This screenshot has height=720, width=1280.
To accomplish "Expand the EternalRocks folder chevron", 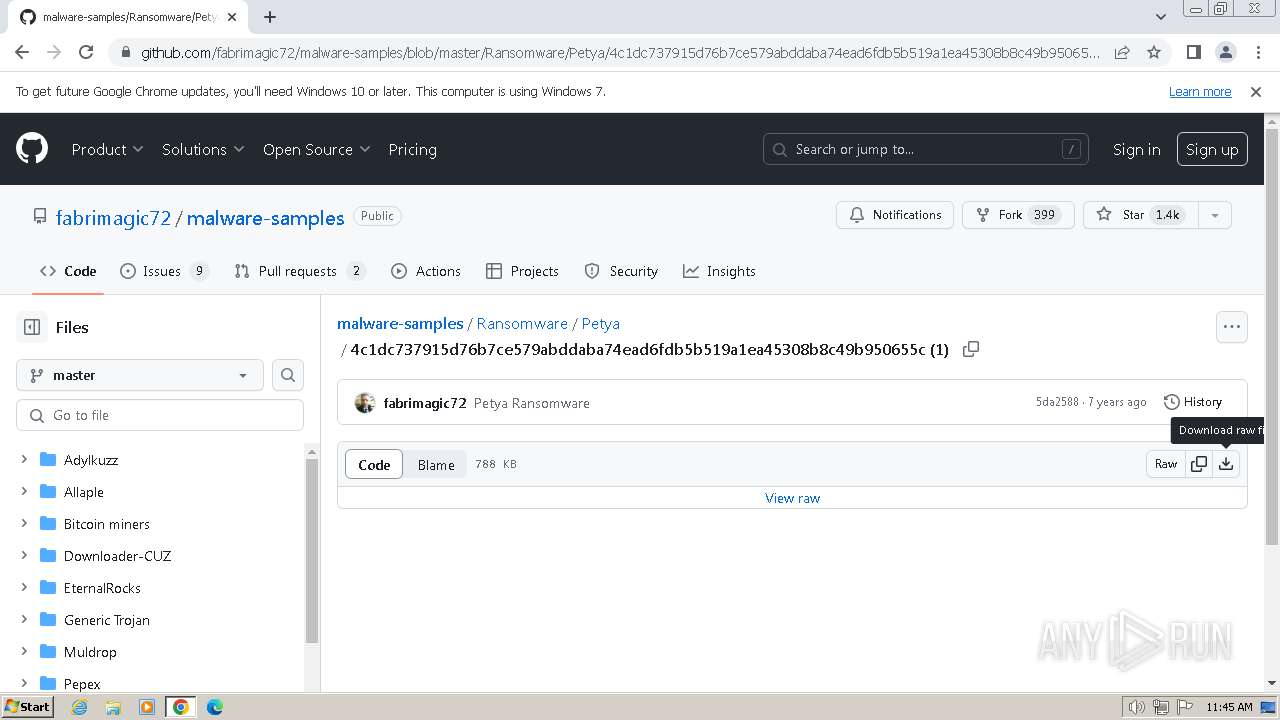I will click(x=24, y=588).
